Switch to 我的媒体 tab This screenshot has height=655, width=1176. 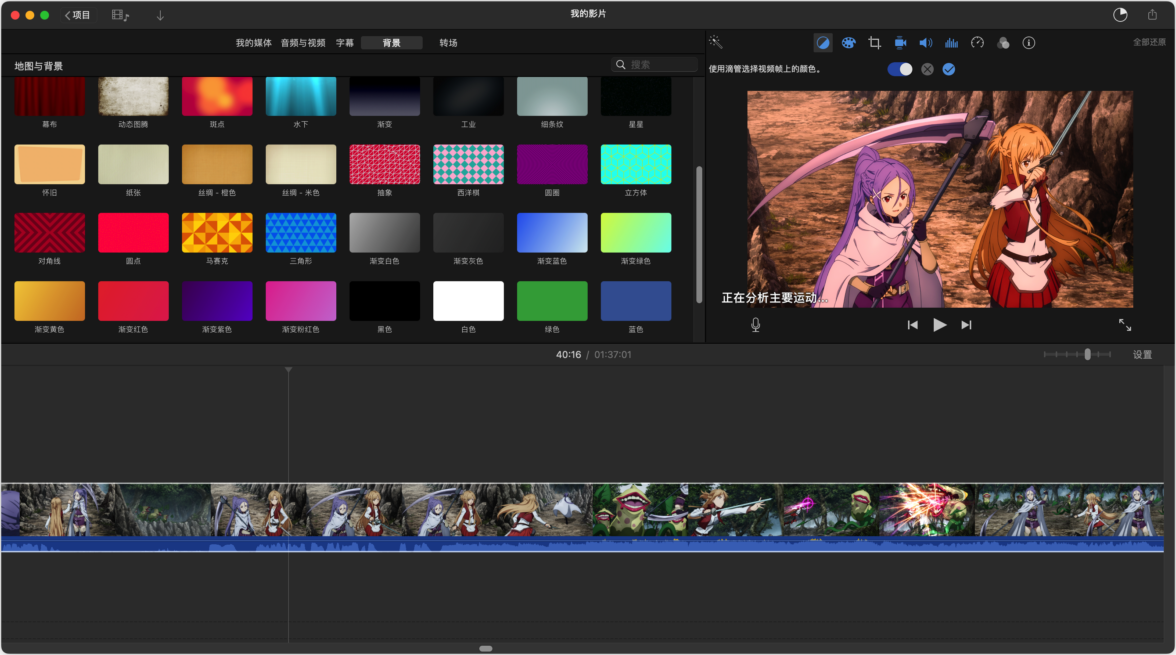coord(254,43)
